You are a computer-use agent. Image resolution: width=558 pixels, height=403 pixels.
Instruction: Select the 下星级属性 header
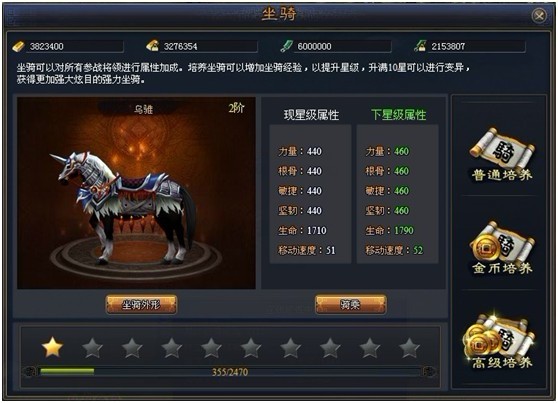tap(398, 115)
